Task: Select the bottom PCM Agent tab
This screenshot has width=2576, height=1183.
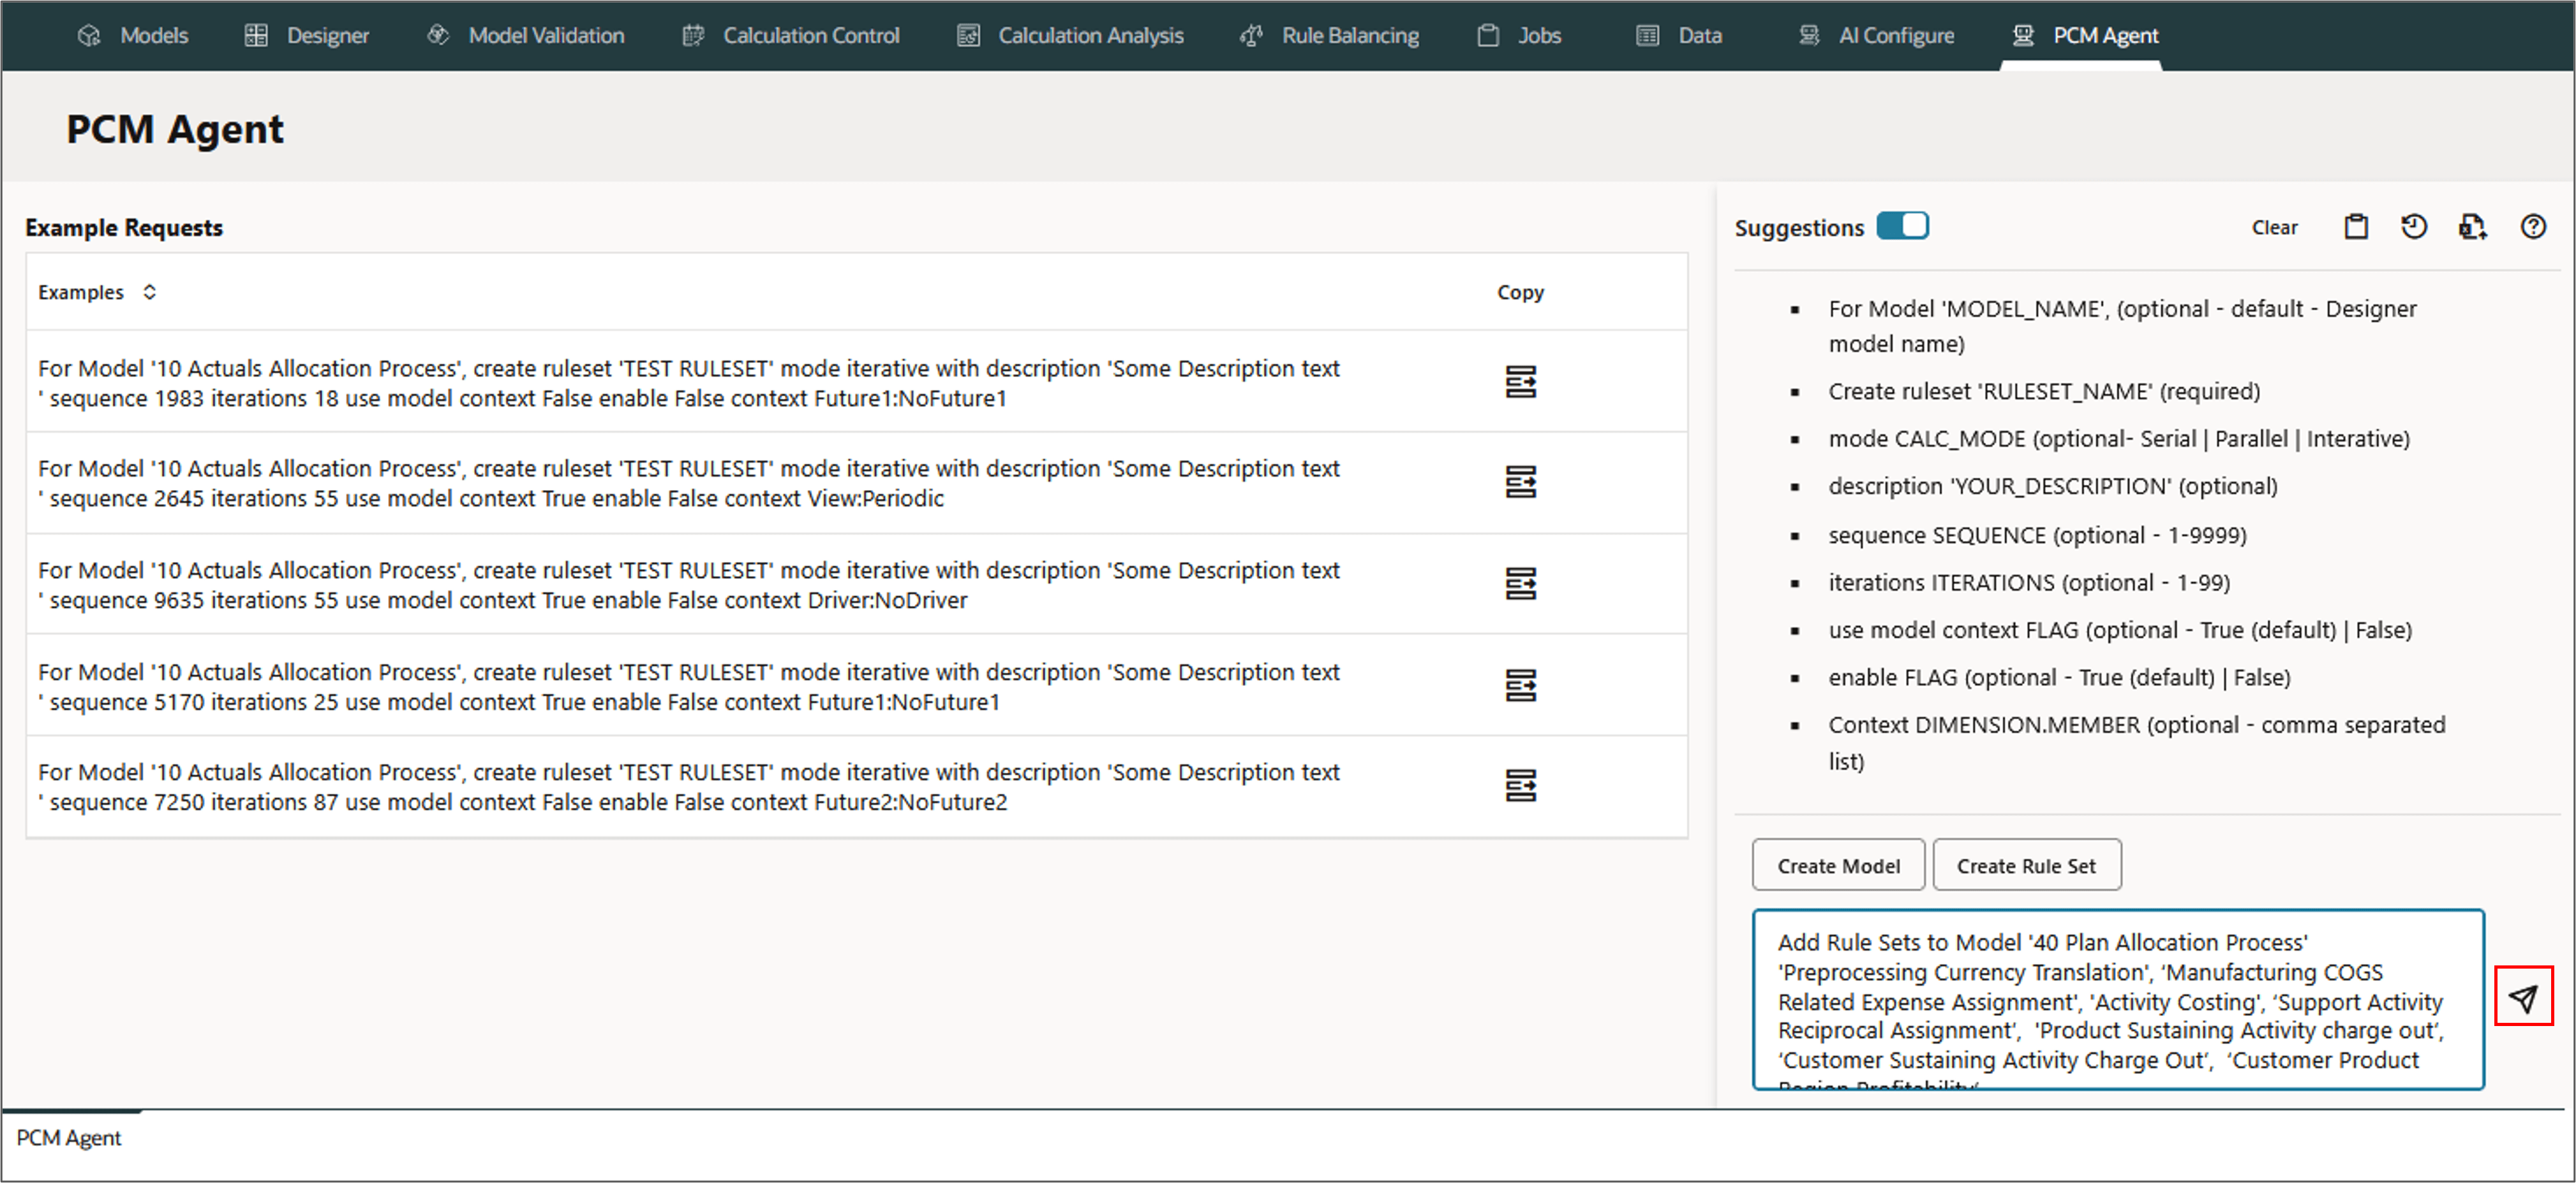Action: pos(68,1137)
